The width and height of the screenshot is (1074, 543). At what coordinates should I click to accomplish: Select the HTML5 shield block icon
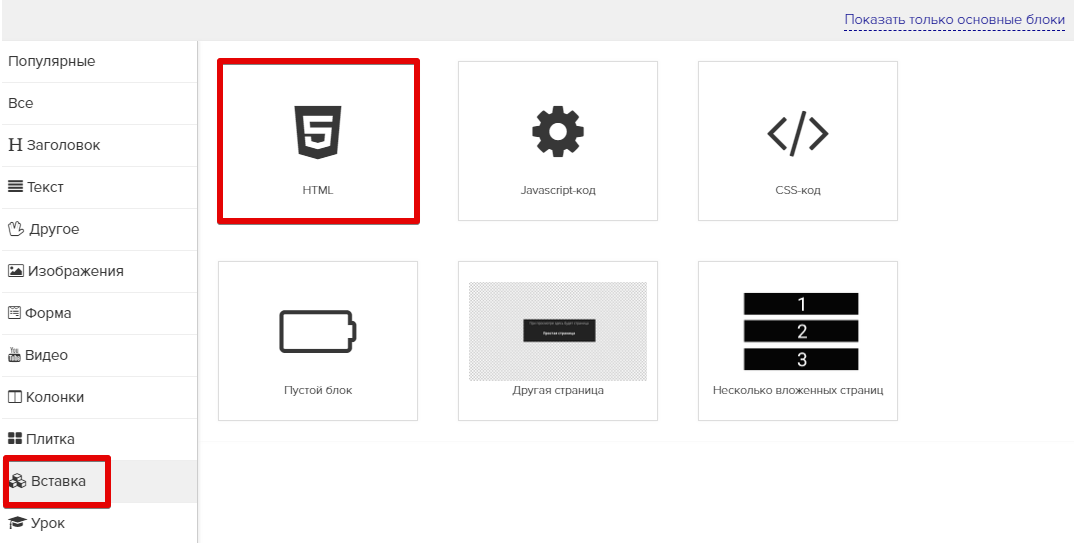tap(317, 132)
